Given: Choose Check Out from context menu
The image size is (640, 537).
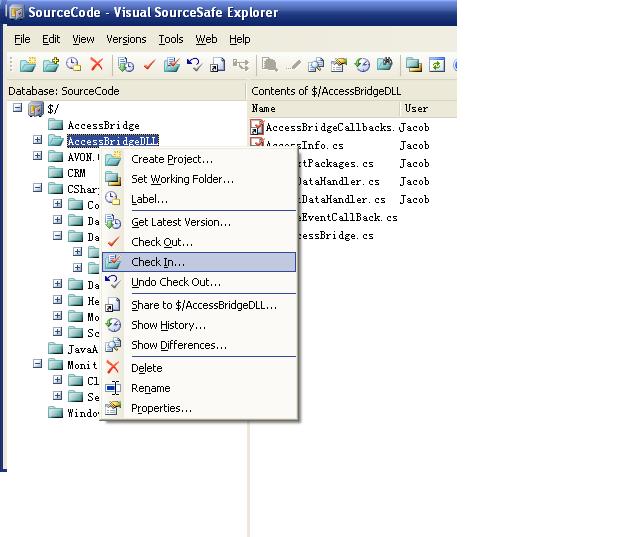Looking at the screenshot, I should tap(199, 242).
